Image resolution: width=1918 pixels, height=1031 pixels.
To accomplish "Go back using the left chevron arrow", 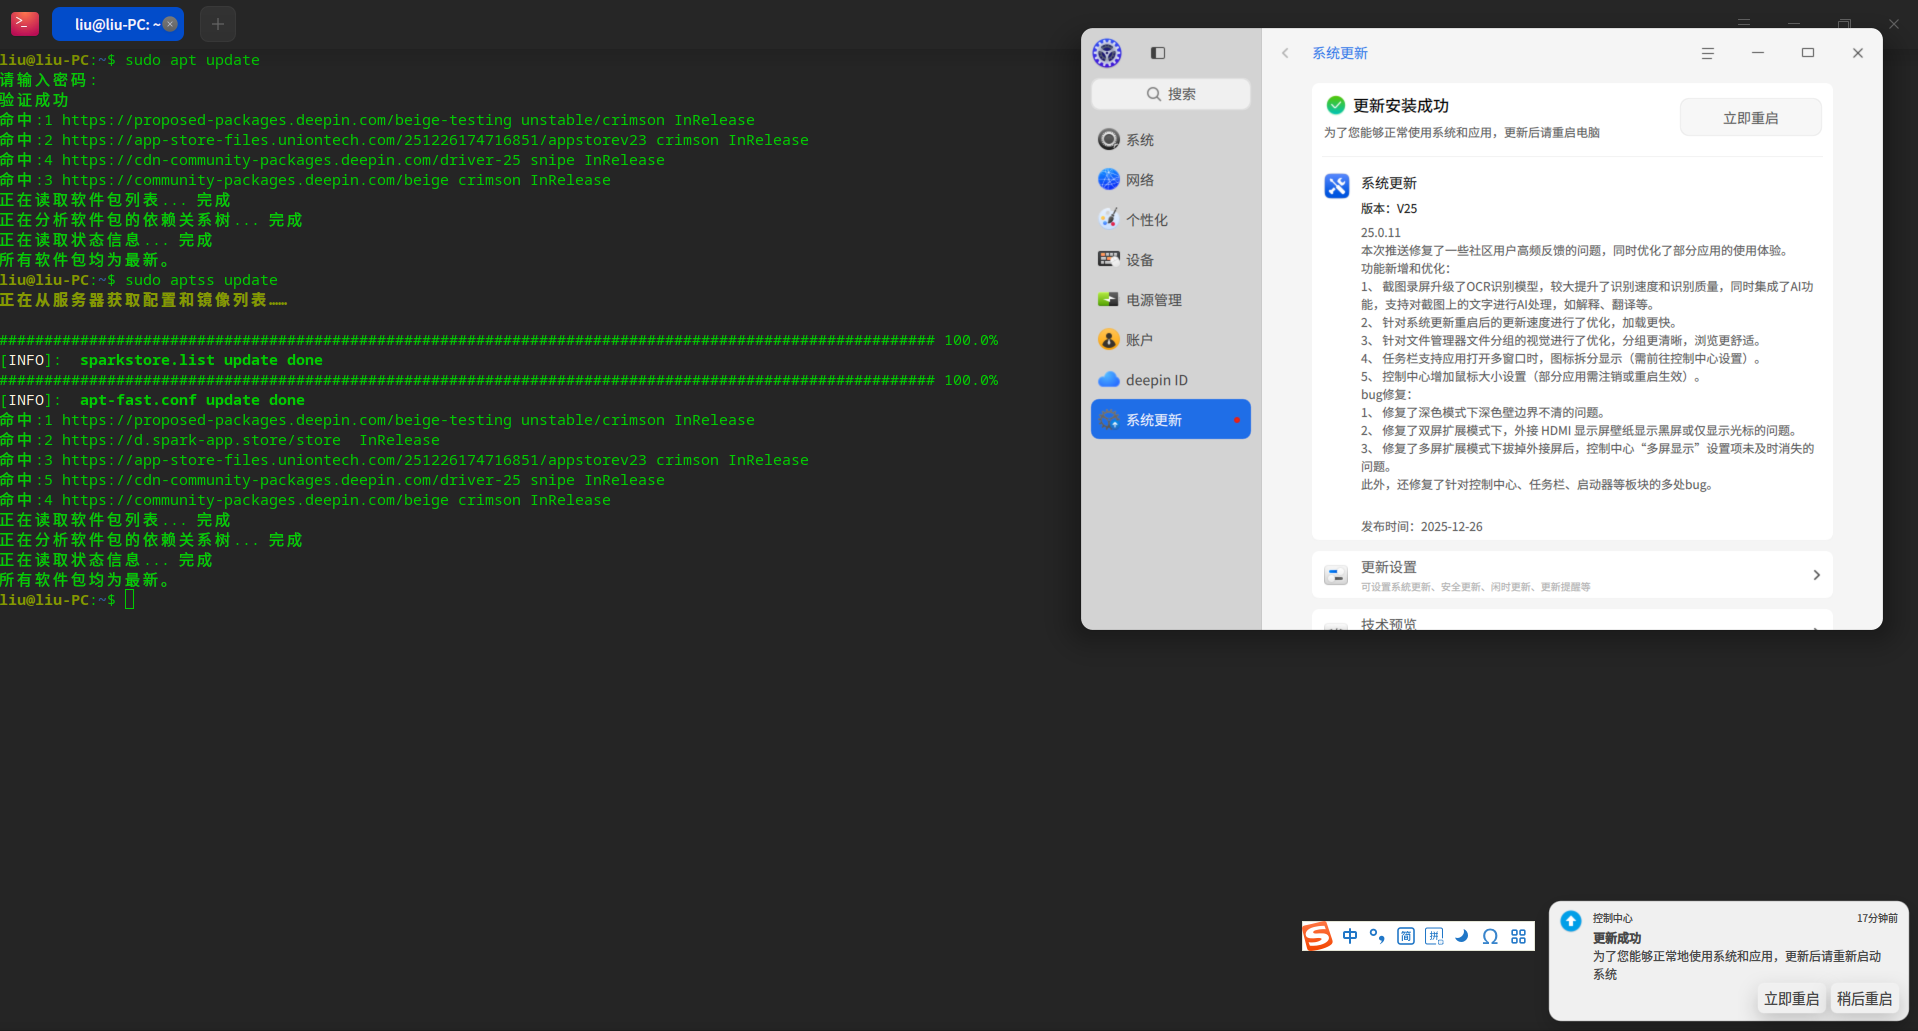I will click(1285, 53).
